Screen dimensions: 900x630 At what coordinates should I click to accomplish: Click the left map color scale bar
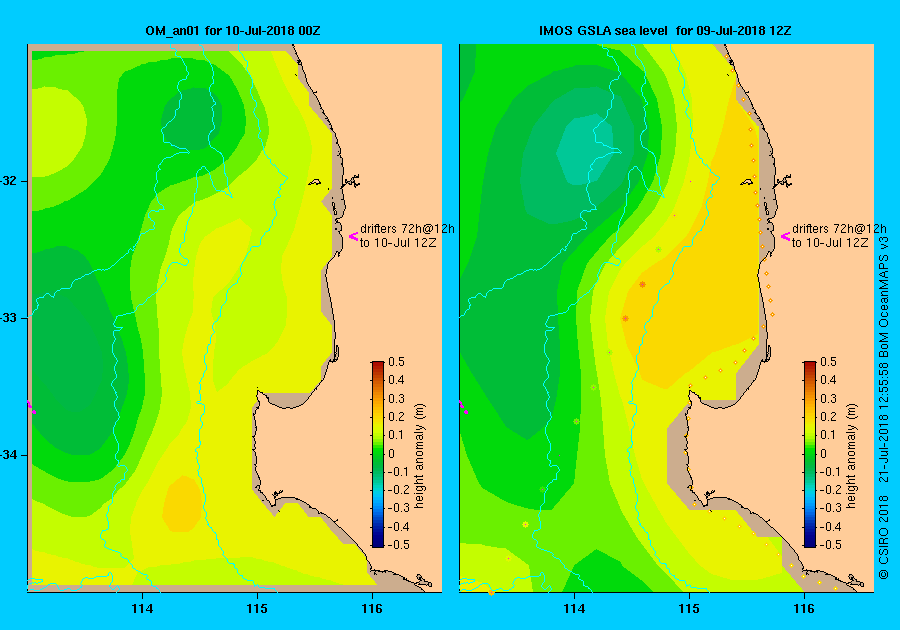(378, 454)
